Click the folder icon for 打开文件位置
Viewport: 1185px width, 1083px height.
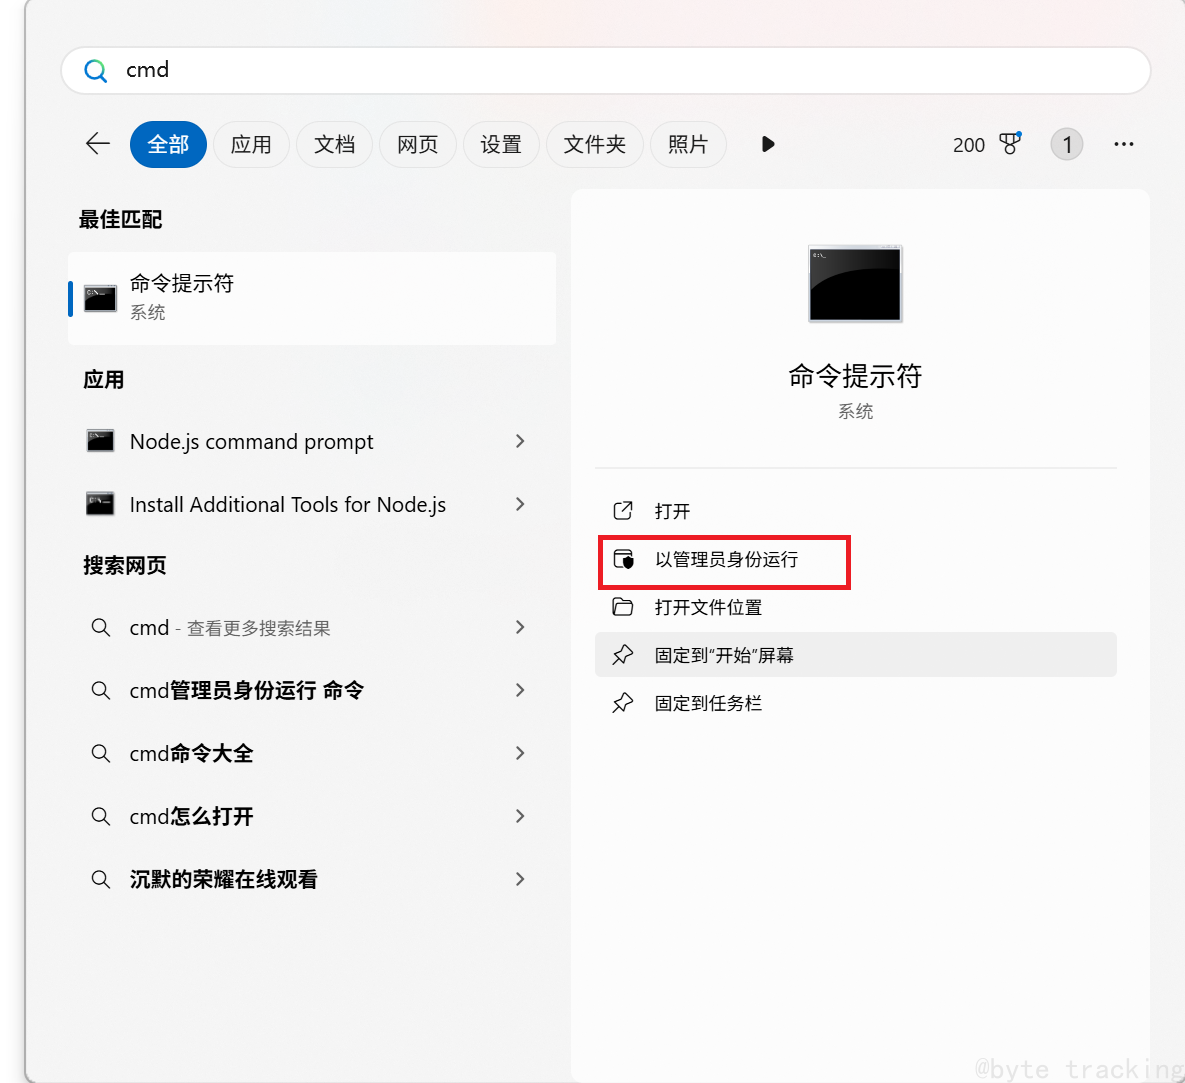pos(623,607)
